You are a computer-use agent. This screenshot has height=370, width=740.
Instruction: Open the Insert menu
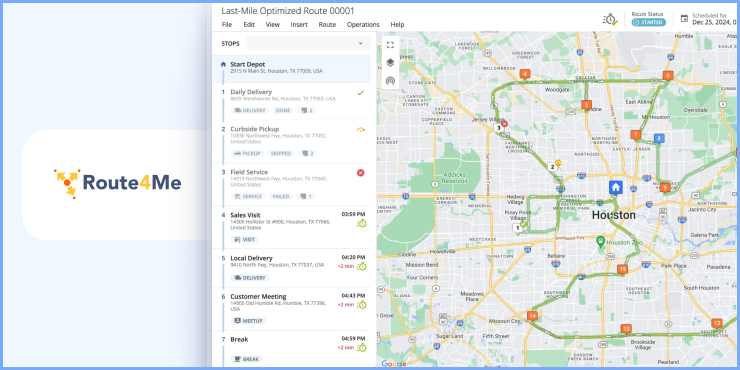(299, 25)
